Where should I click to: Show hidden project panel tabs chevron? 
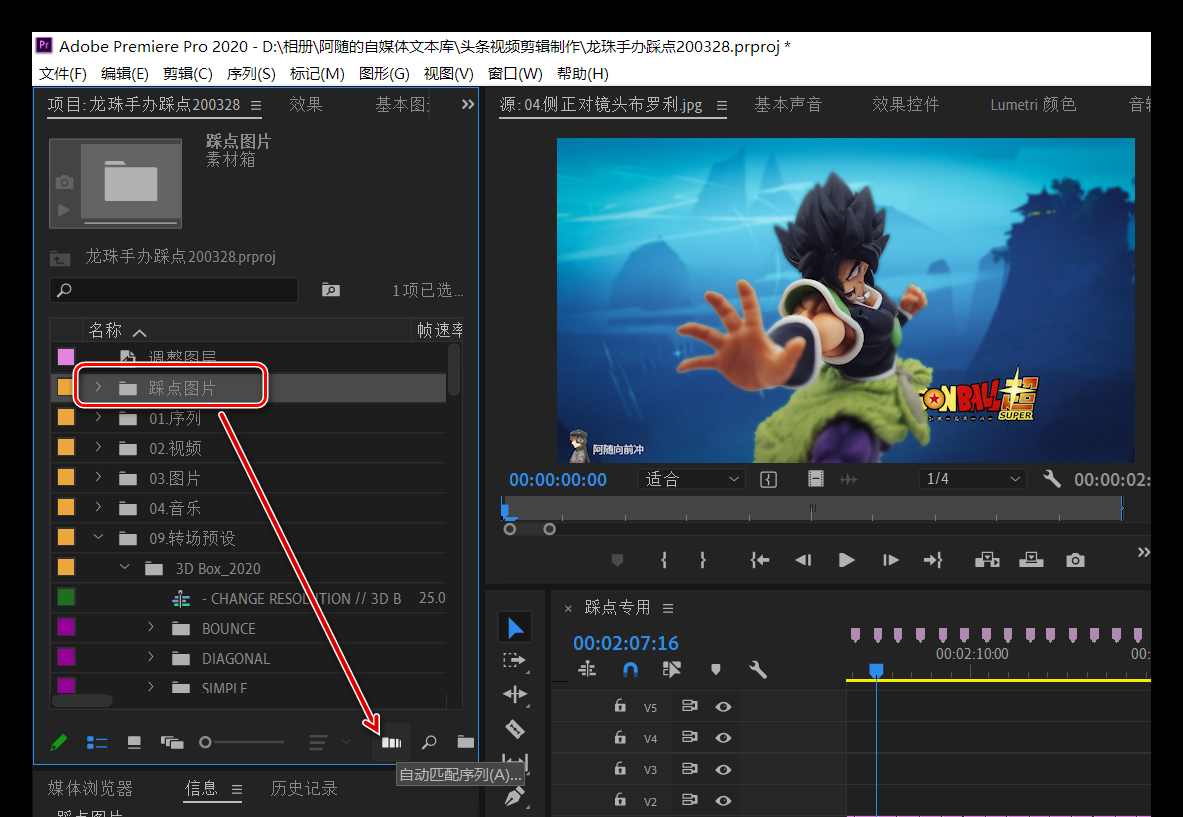pos(468,104)
